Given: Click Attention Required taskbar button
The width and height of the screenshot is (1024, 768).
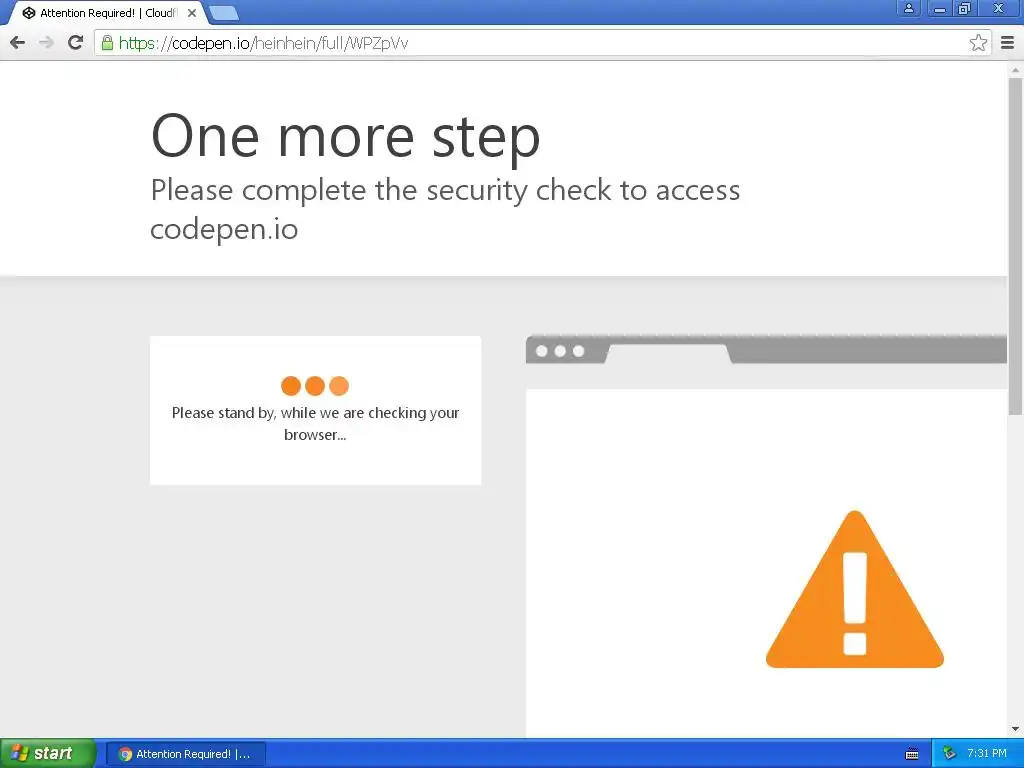Looking at the screenshot, I should point(185,754).
